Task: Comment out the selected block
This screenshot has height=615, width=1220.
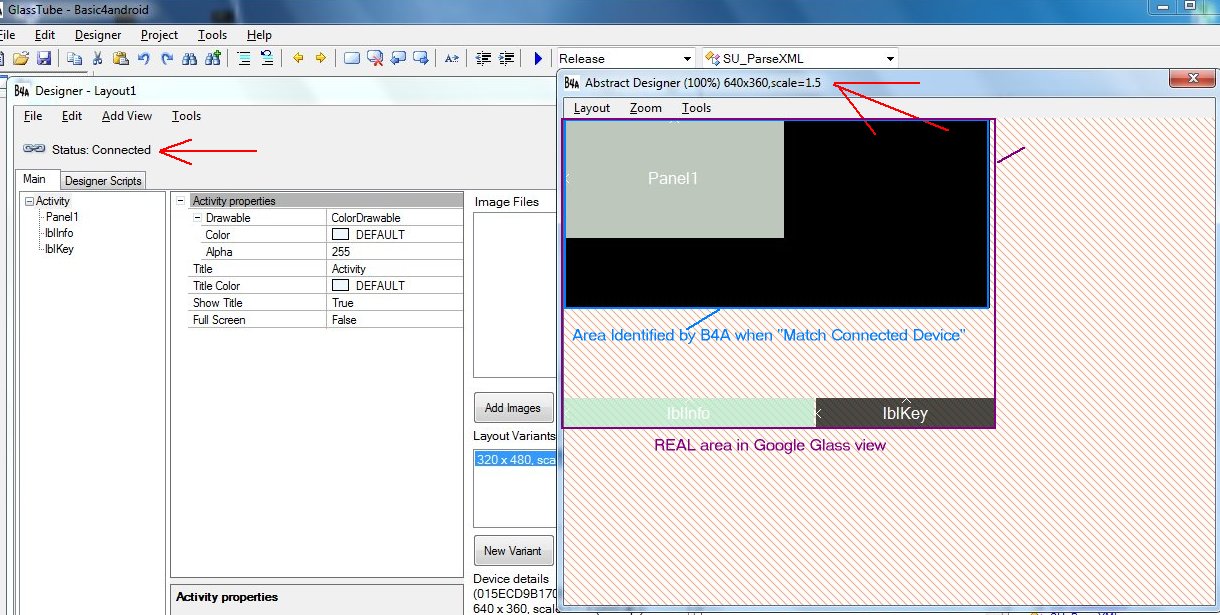Action: pos(243,58)
